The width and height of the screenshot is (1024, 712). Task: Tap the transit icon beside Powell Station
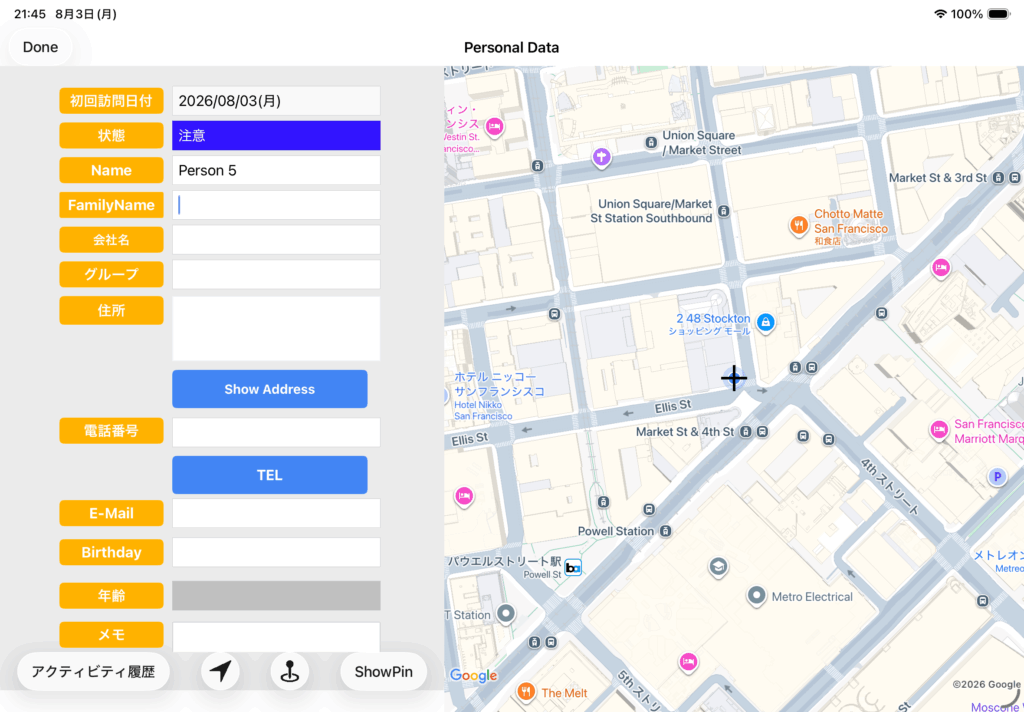665,531
